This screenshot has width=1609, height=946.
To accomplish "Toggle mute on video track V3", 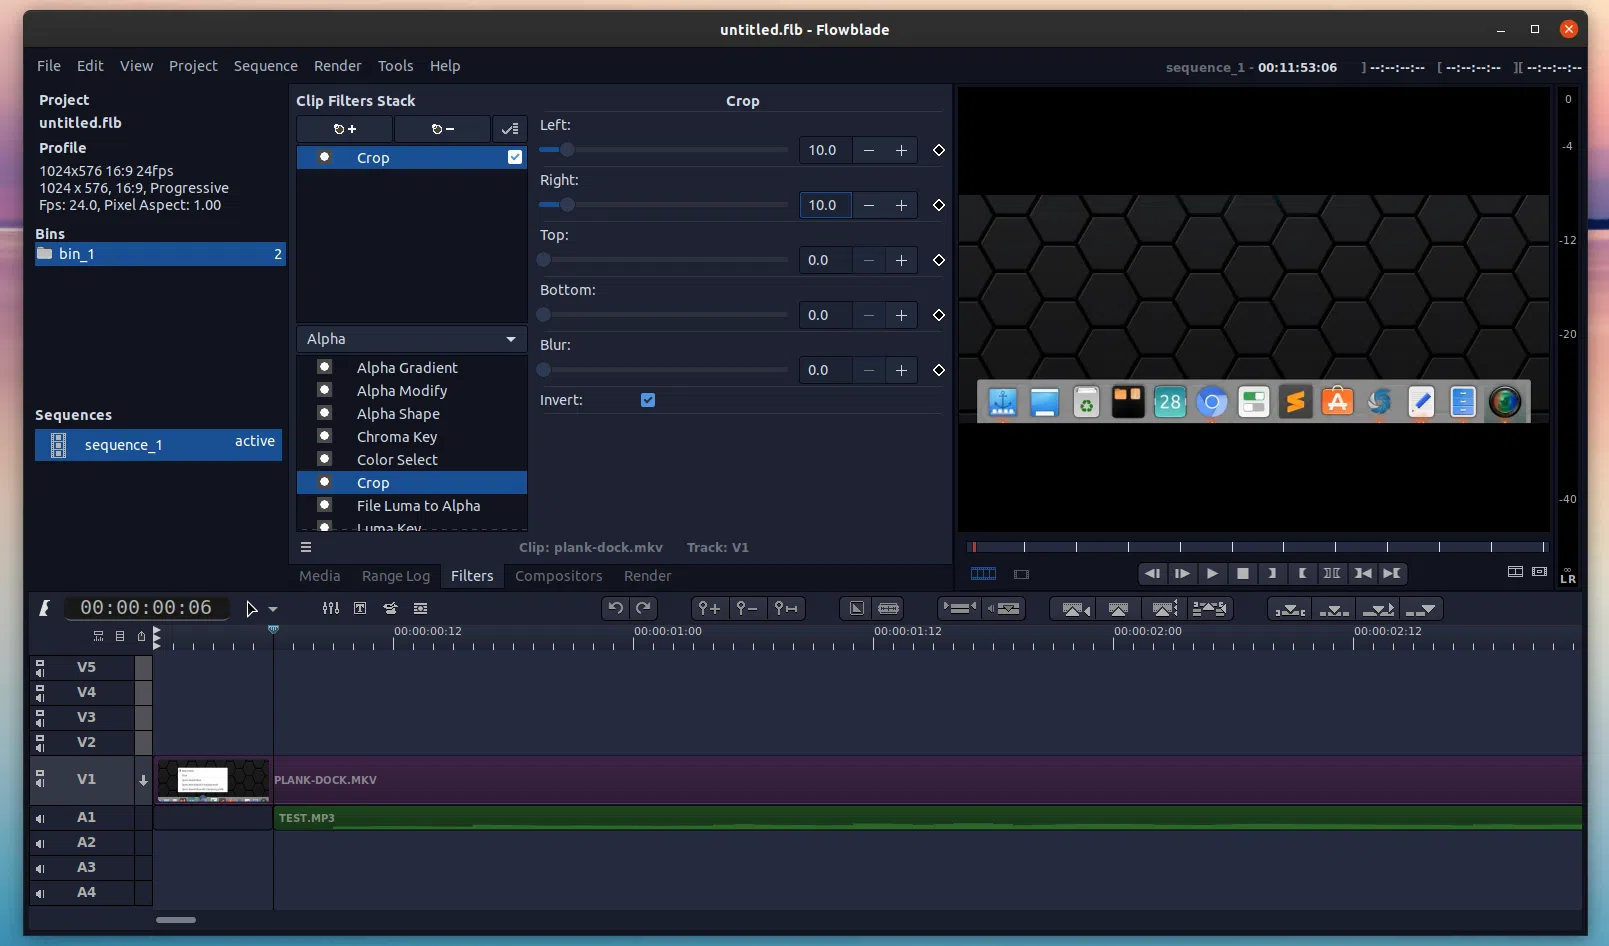I will 40,717.
